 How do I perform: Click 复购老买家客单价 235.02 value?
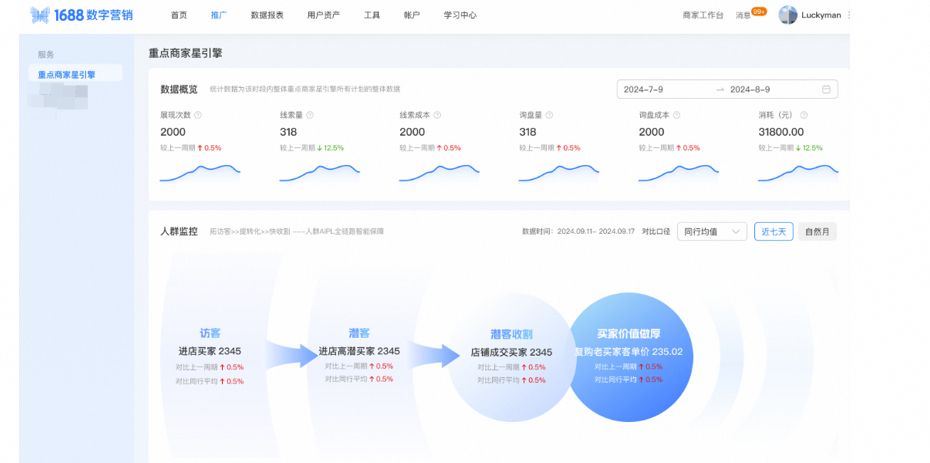tap(629, 352)
